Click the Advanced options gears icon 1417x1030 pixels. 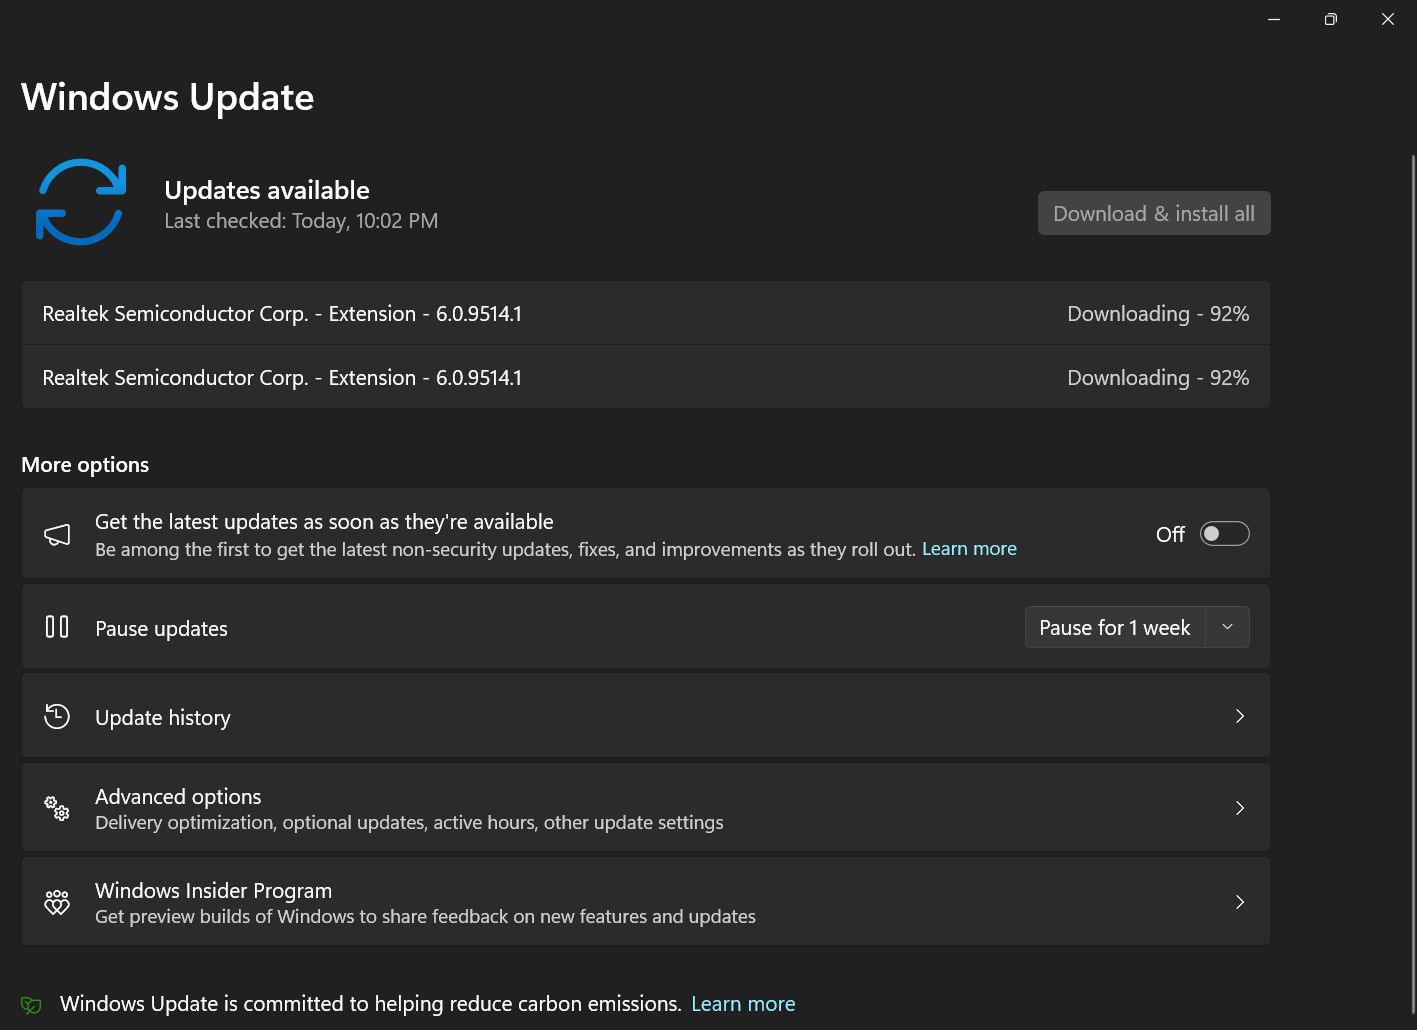tap(57, 808)
